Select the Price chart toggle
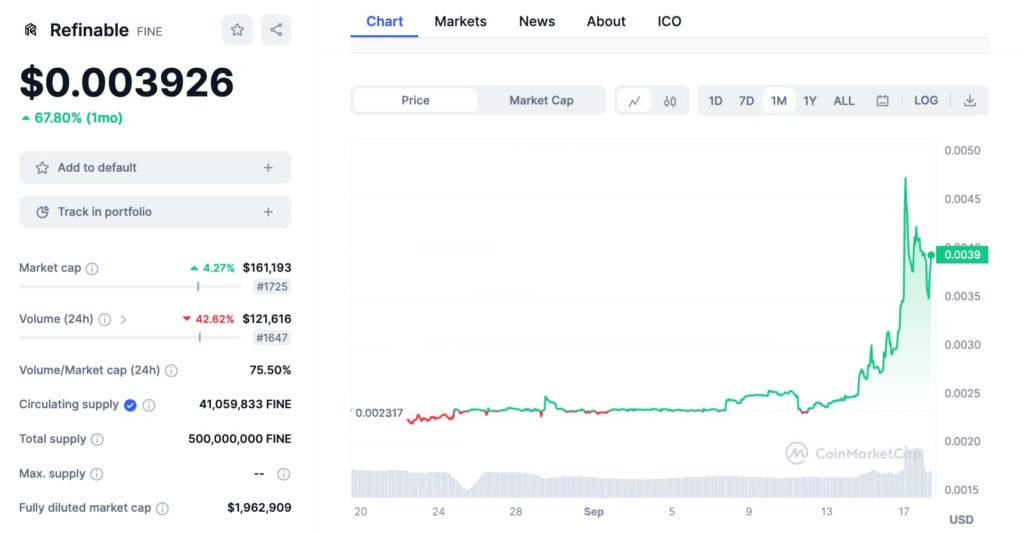This screenshot has width=1024, height=533. (415, 101)
